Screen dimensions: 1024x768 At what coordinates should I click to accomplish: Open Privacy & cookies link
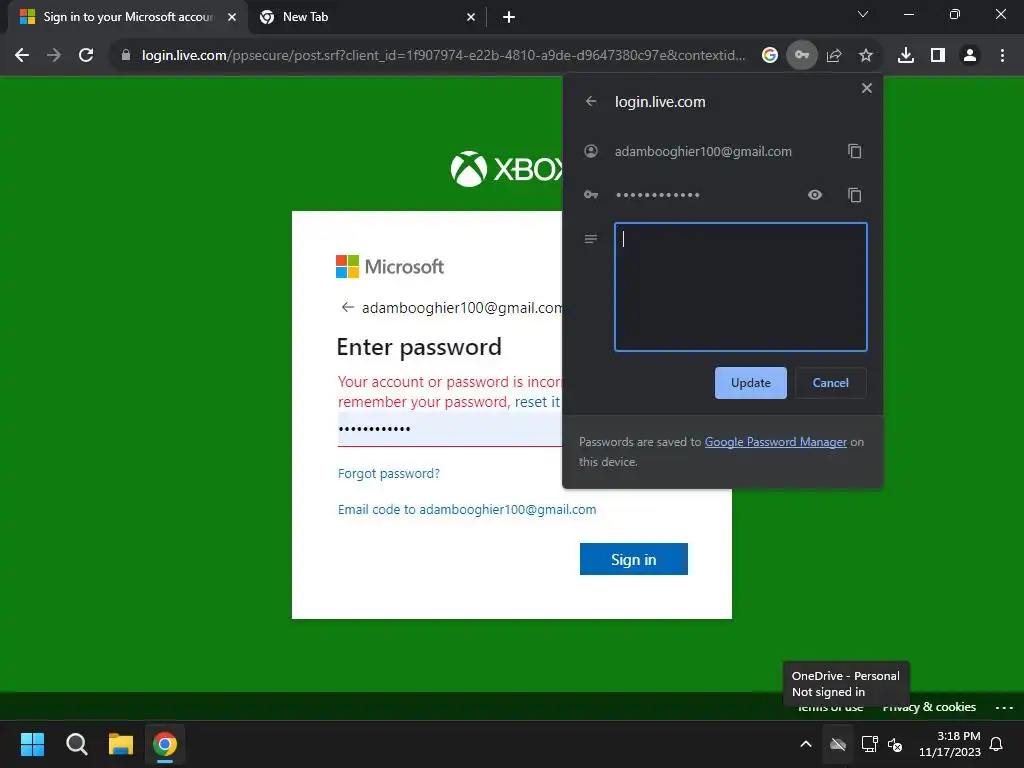click(929, 707)
